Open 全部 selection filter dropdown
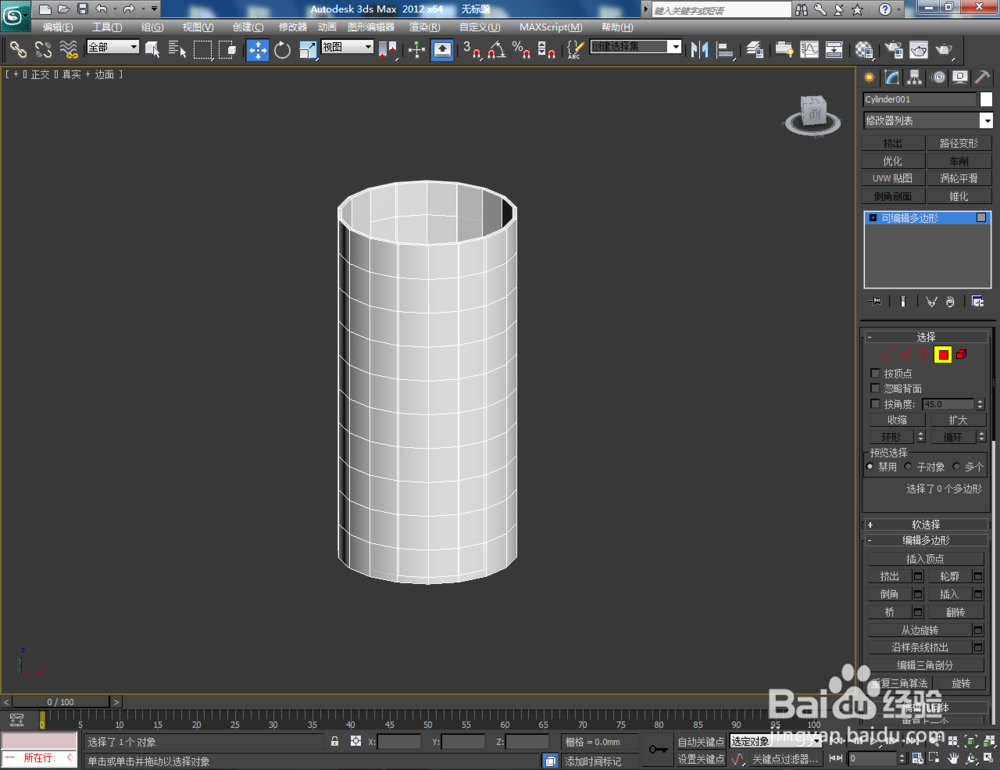Image resolution: width=1000 pixels, height=770 pixels. (x=113, y=47)
